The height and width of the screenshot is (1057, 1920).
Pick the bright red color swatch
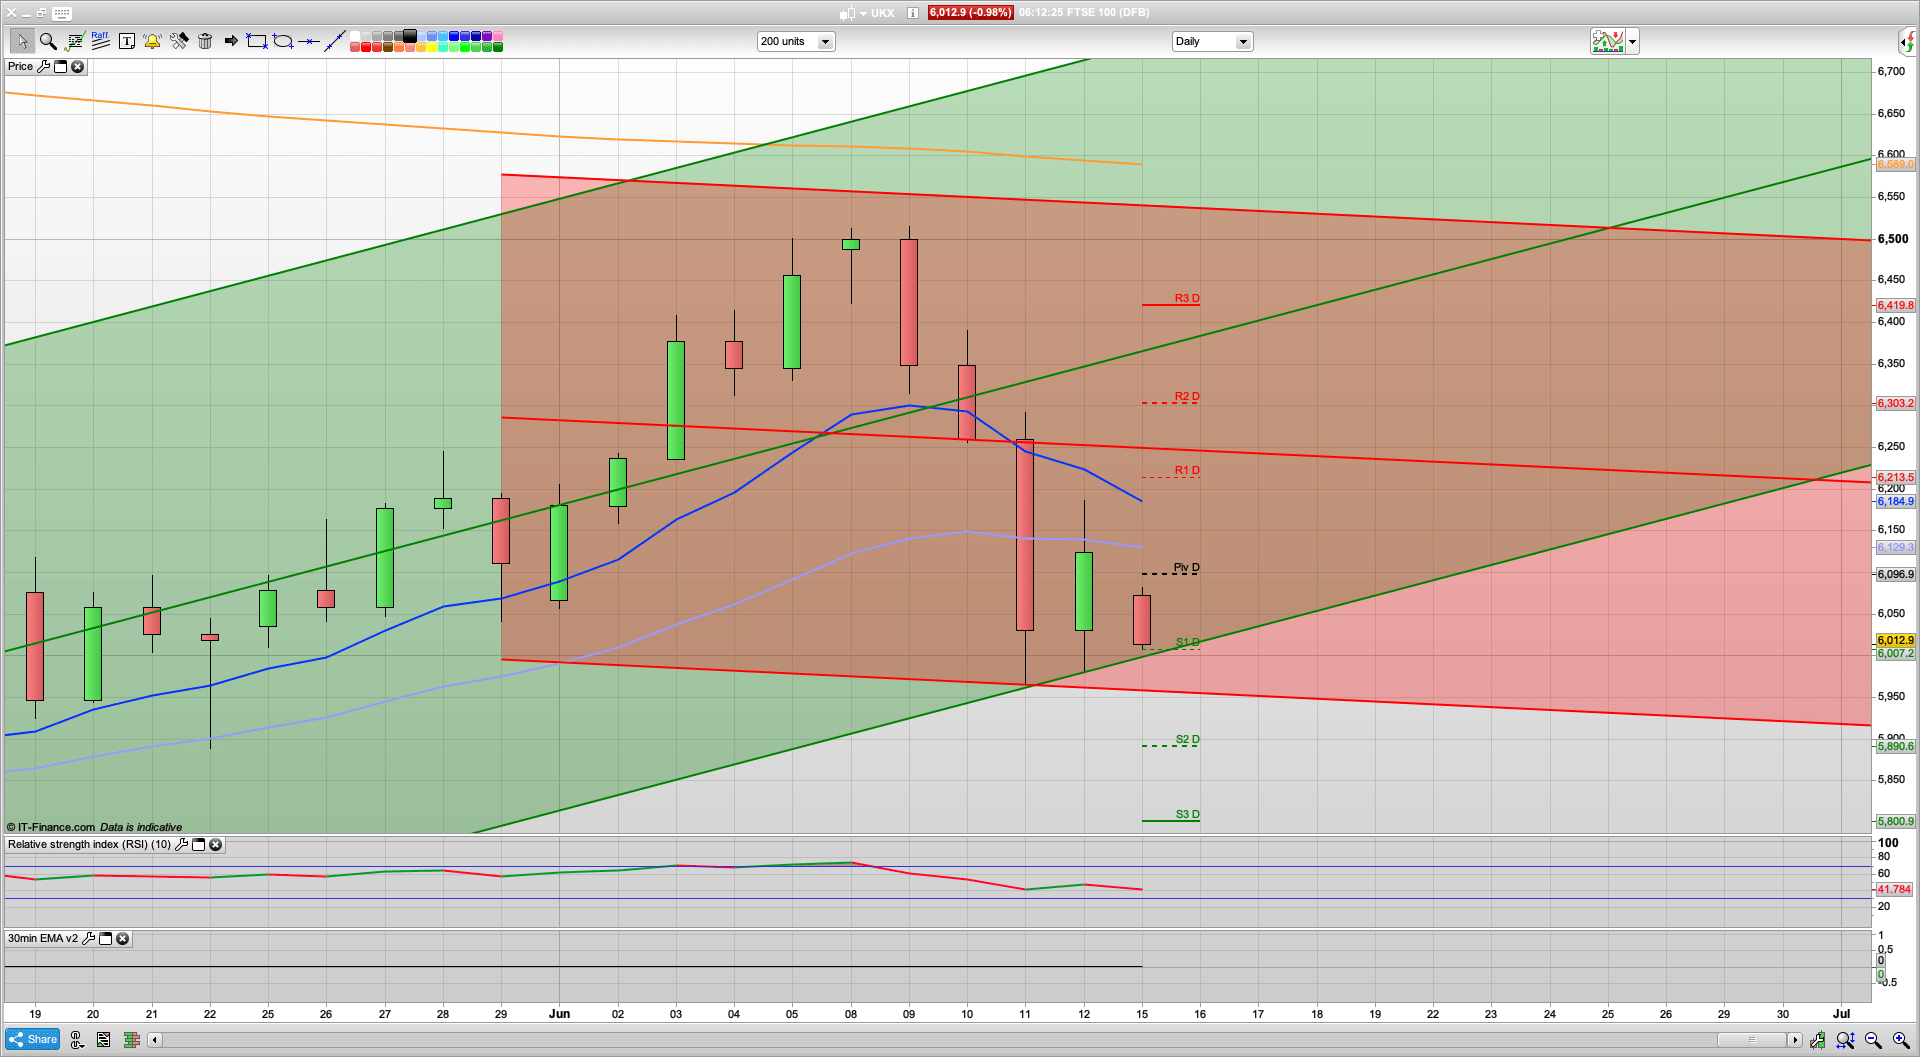click(366, 47)
